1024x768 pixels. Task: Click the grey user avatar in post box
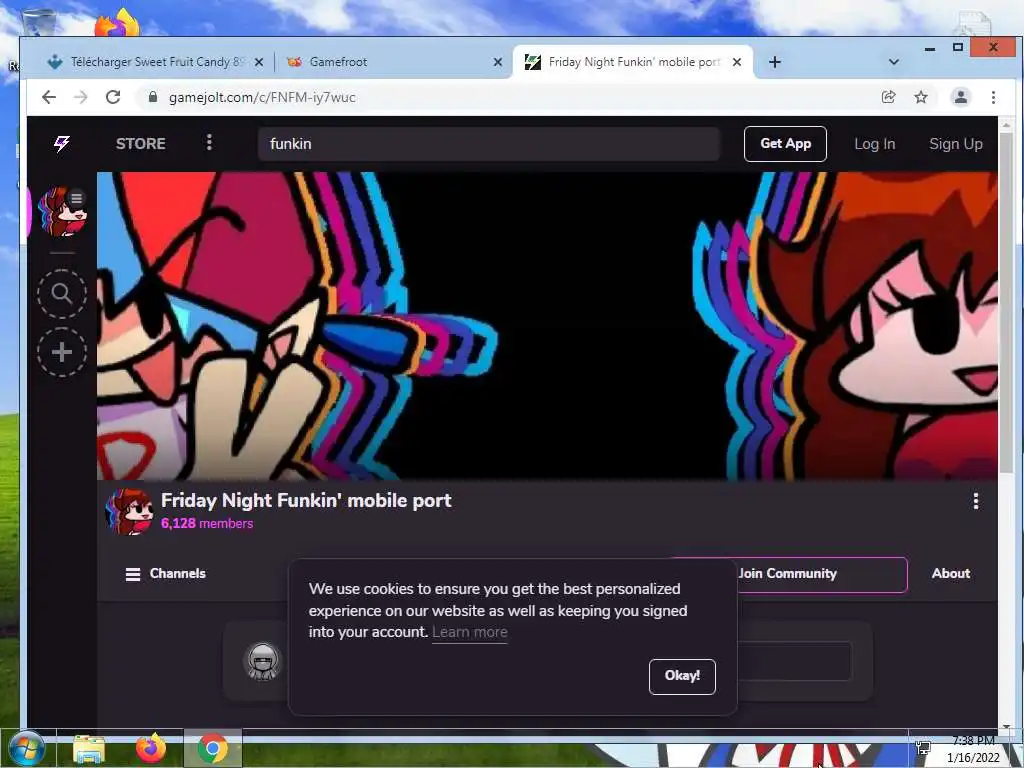[263, 662]
